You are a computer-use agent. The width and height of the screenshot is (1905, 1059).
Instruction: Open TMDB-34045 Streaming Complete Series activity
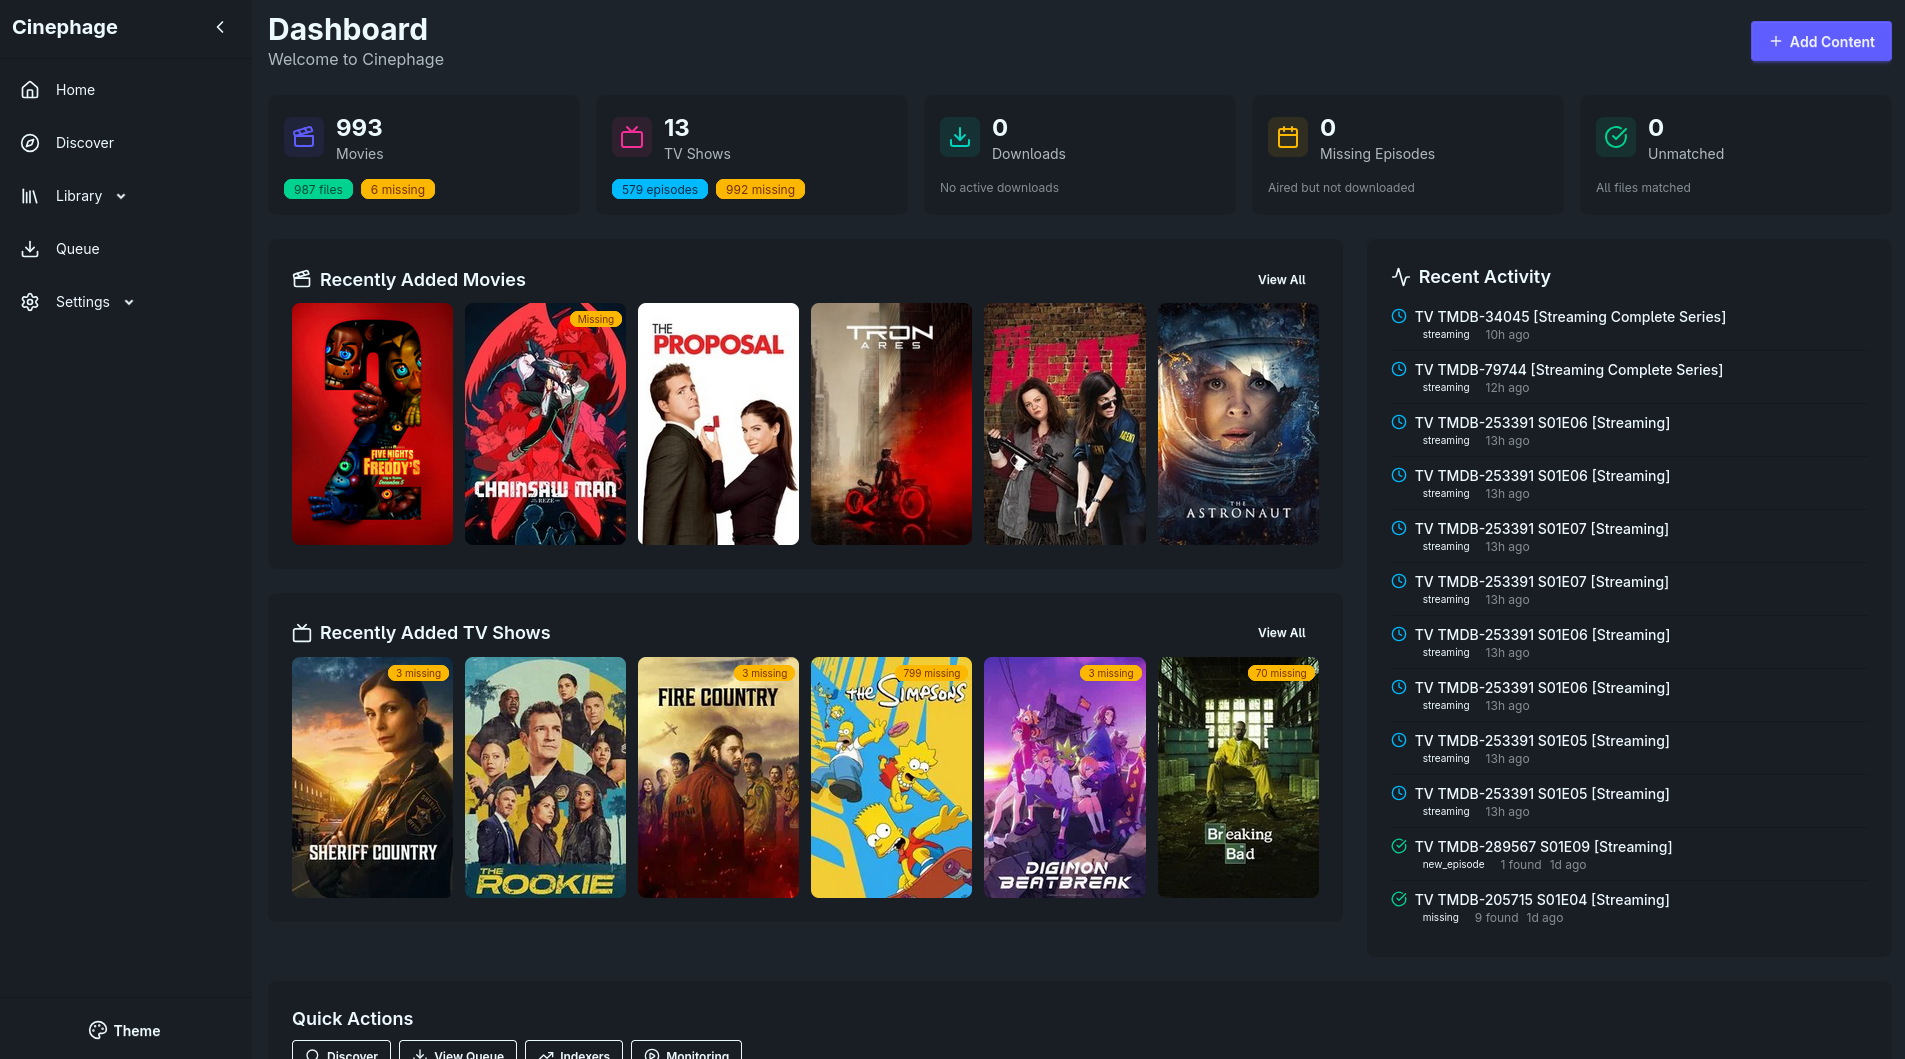point(1569,317)
